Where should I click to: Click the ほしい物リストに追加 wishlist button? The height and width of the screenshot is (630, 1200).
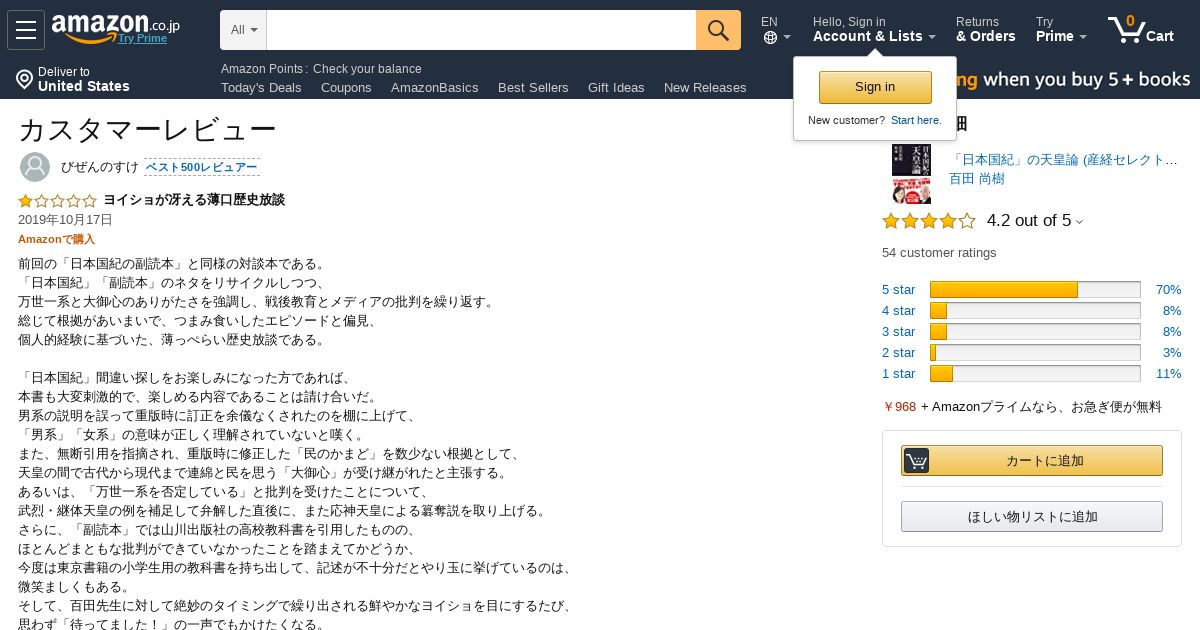click(x=1032, y=516)
